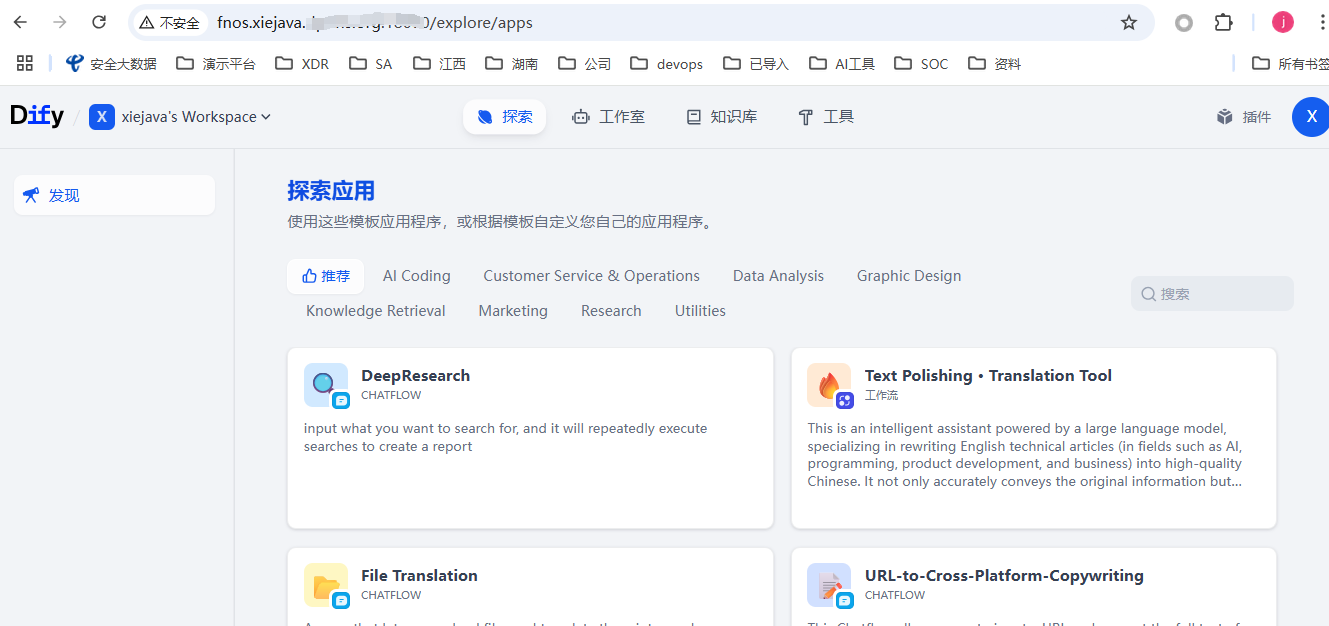Click the URL-to-Cross-Platform-Copywriting app icon
This screenshot has width=1329, height=626.
(x=829, y=585)
